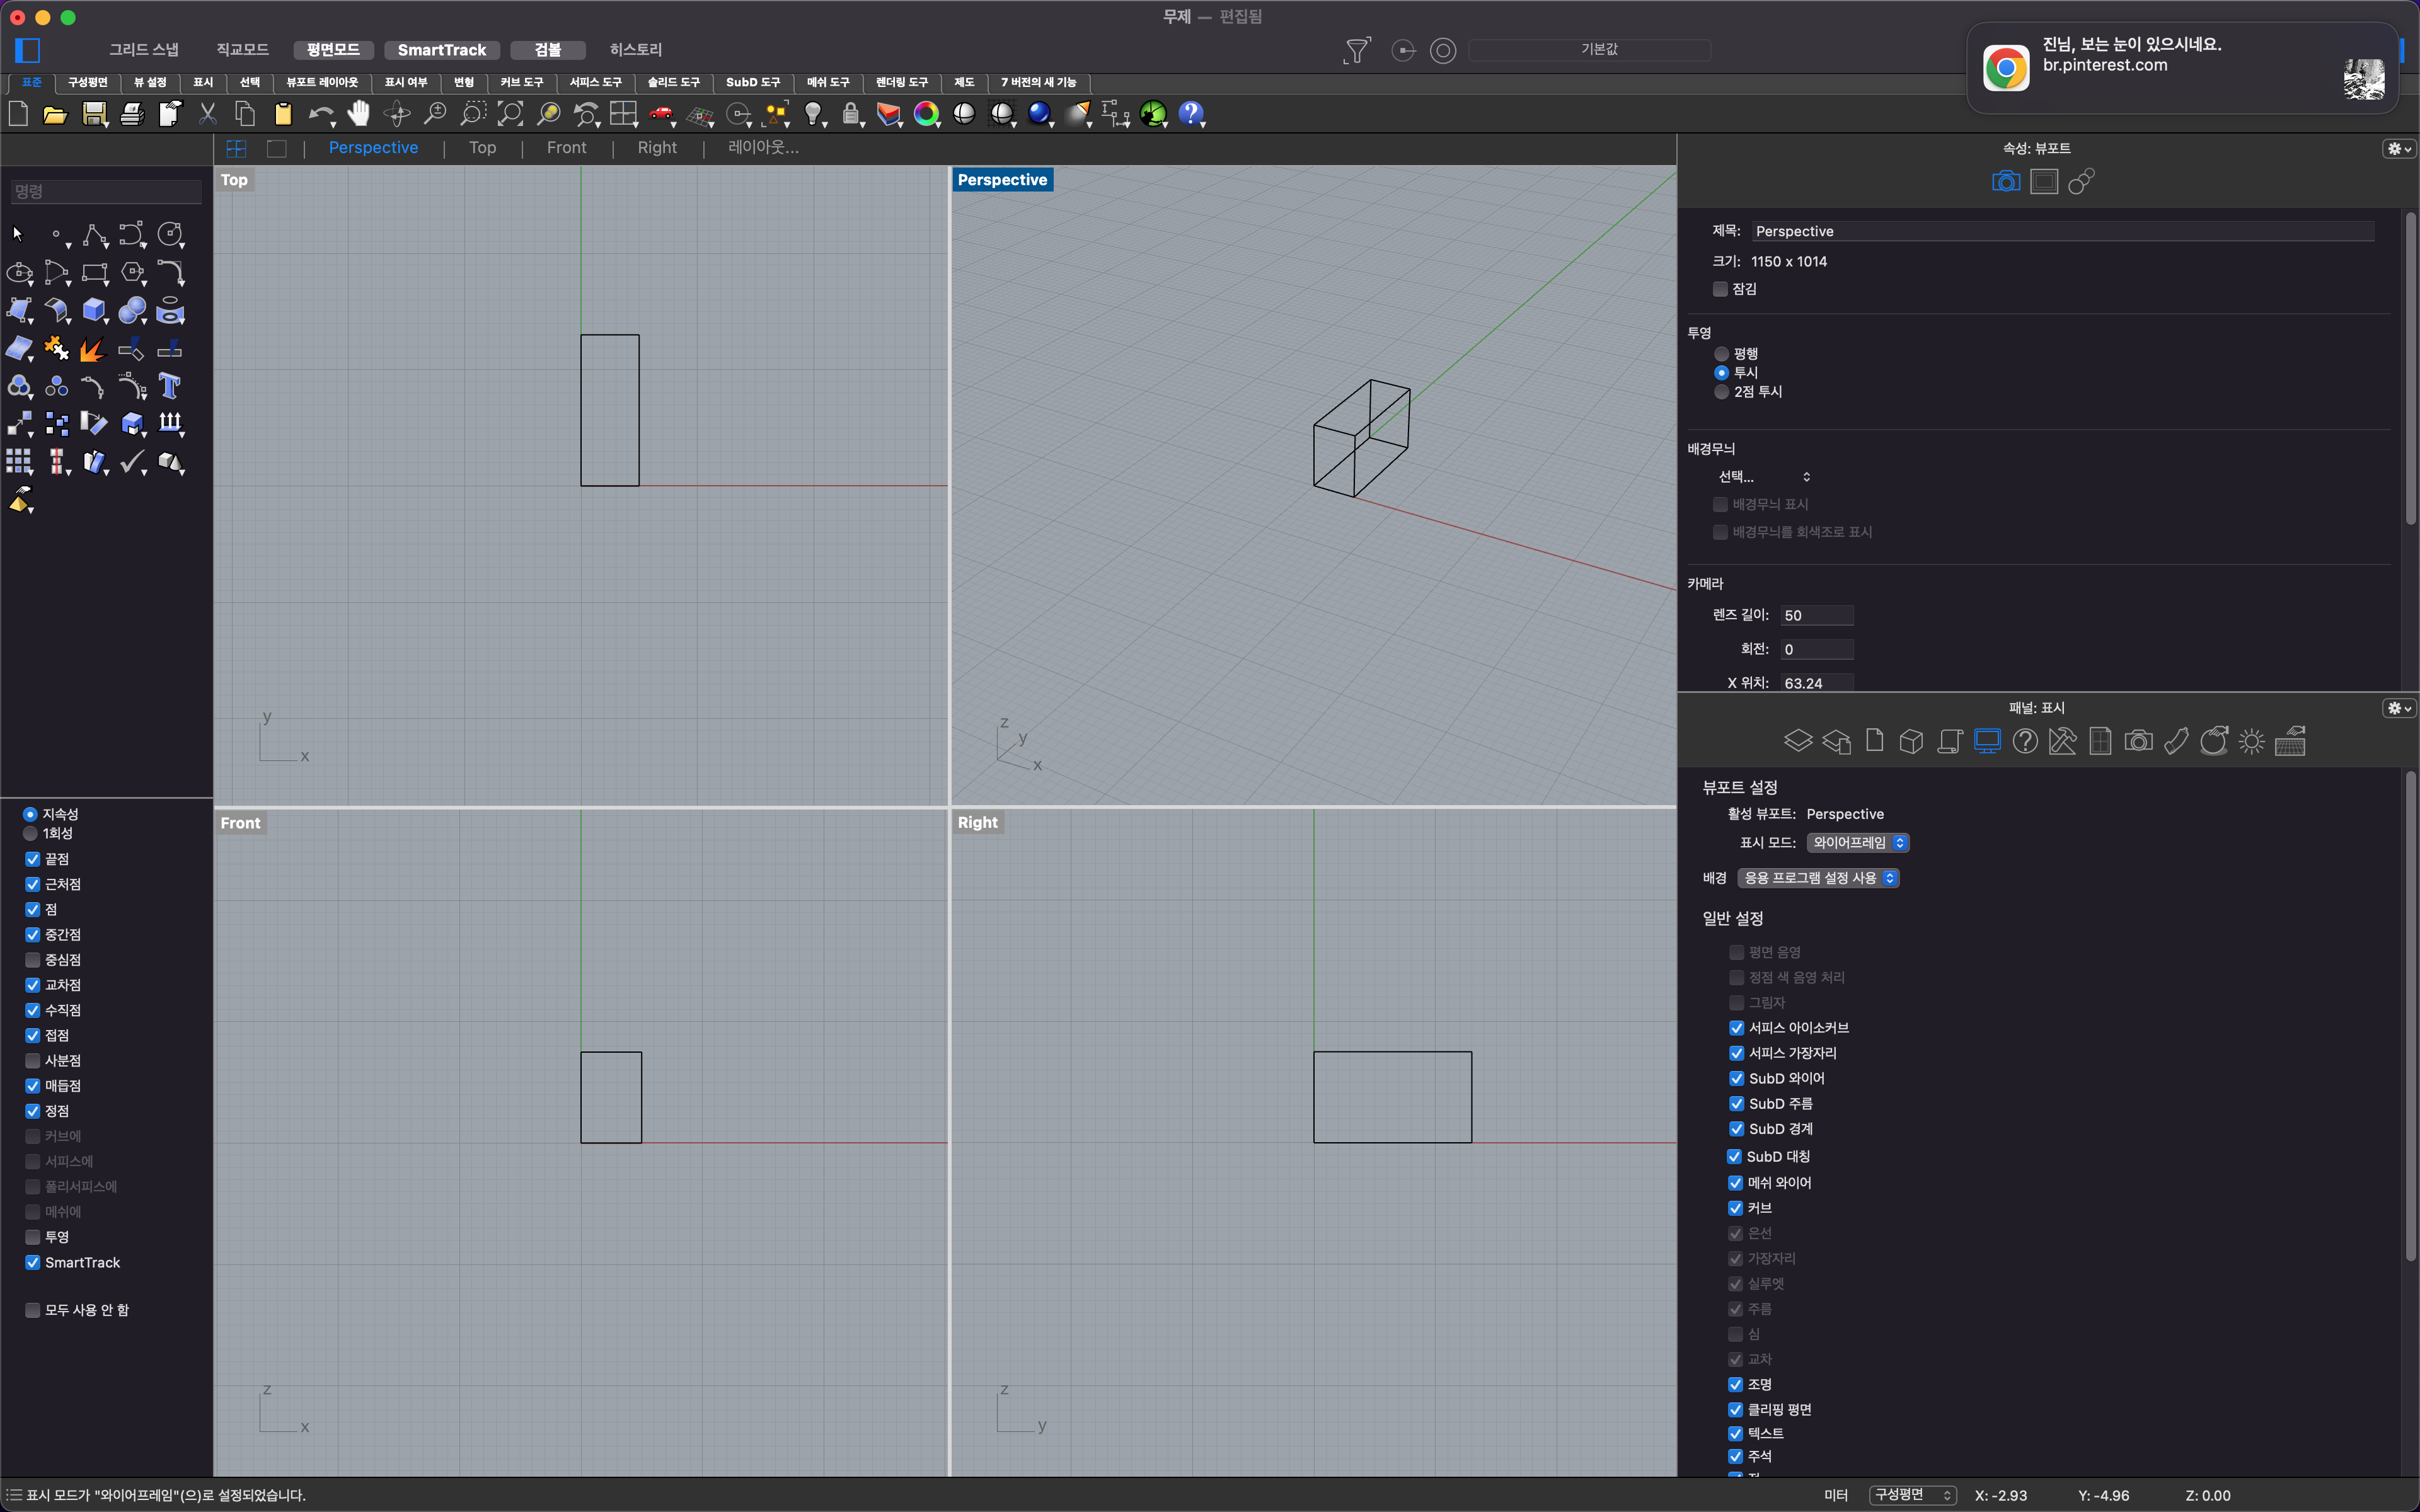Open the 기본값 filter field
This screenshot has height=1512, width=2420.
pyautogui.click(x=1589, y=49)
